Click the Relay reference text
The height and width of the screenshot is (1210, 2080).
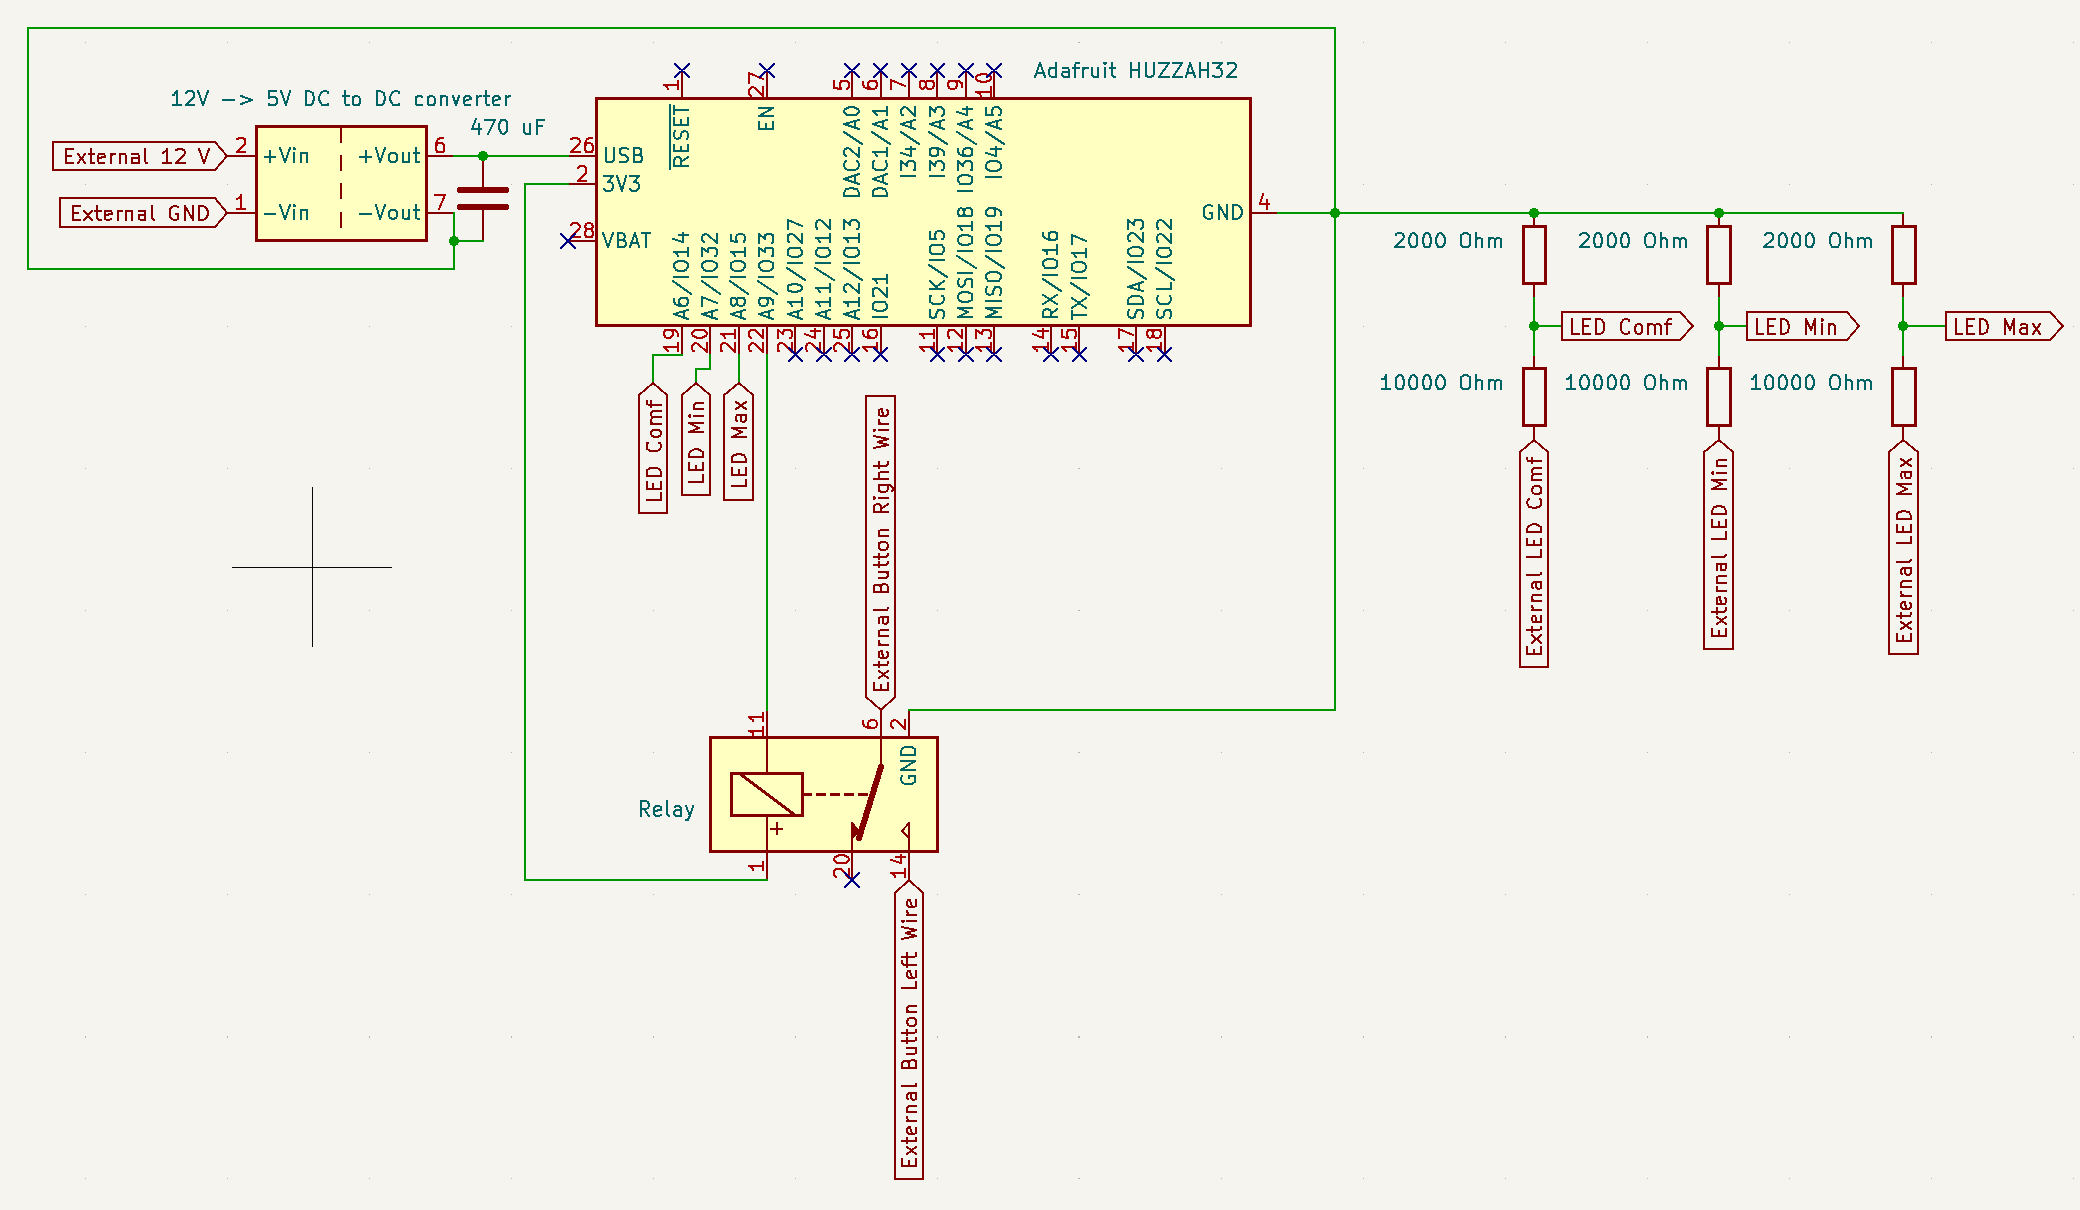pyautogui.click(x=666, y=809)
